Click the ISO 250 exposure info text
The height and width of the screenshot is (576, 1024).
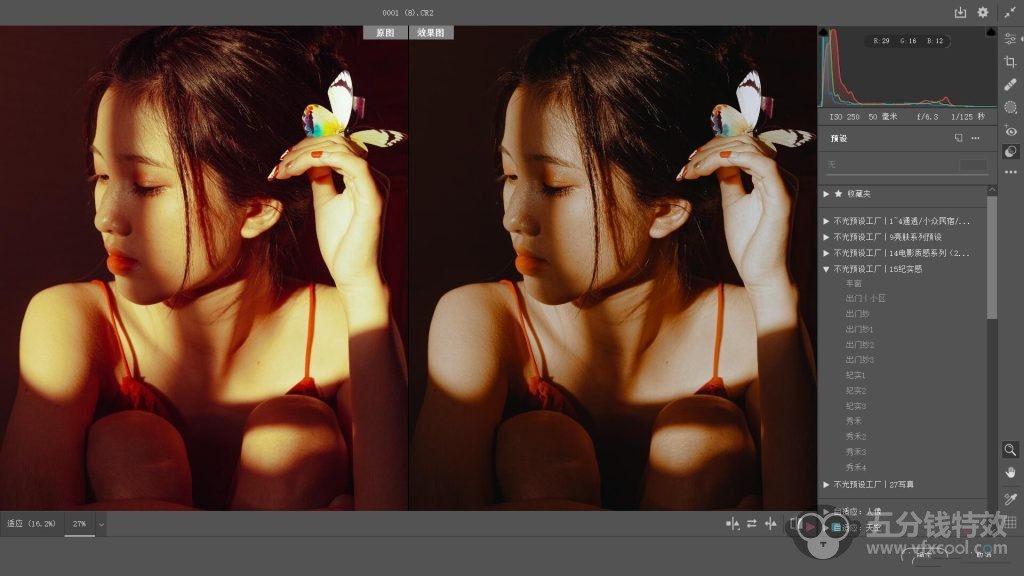(844, 117)
